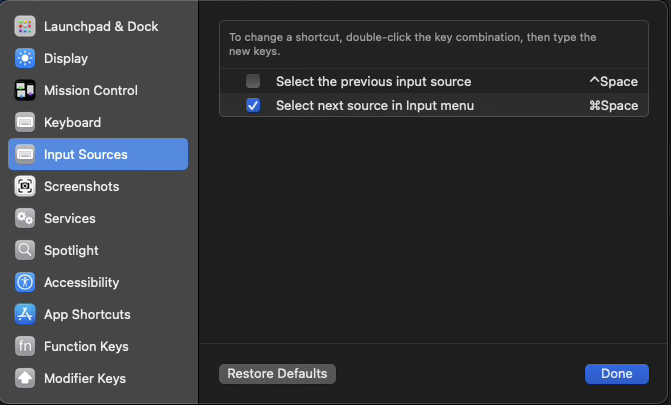The width and height of the screenshot is (671, 405).
Task: Click the Screenshots camera icon
Action: [x=25, y=186]
